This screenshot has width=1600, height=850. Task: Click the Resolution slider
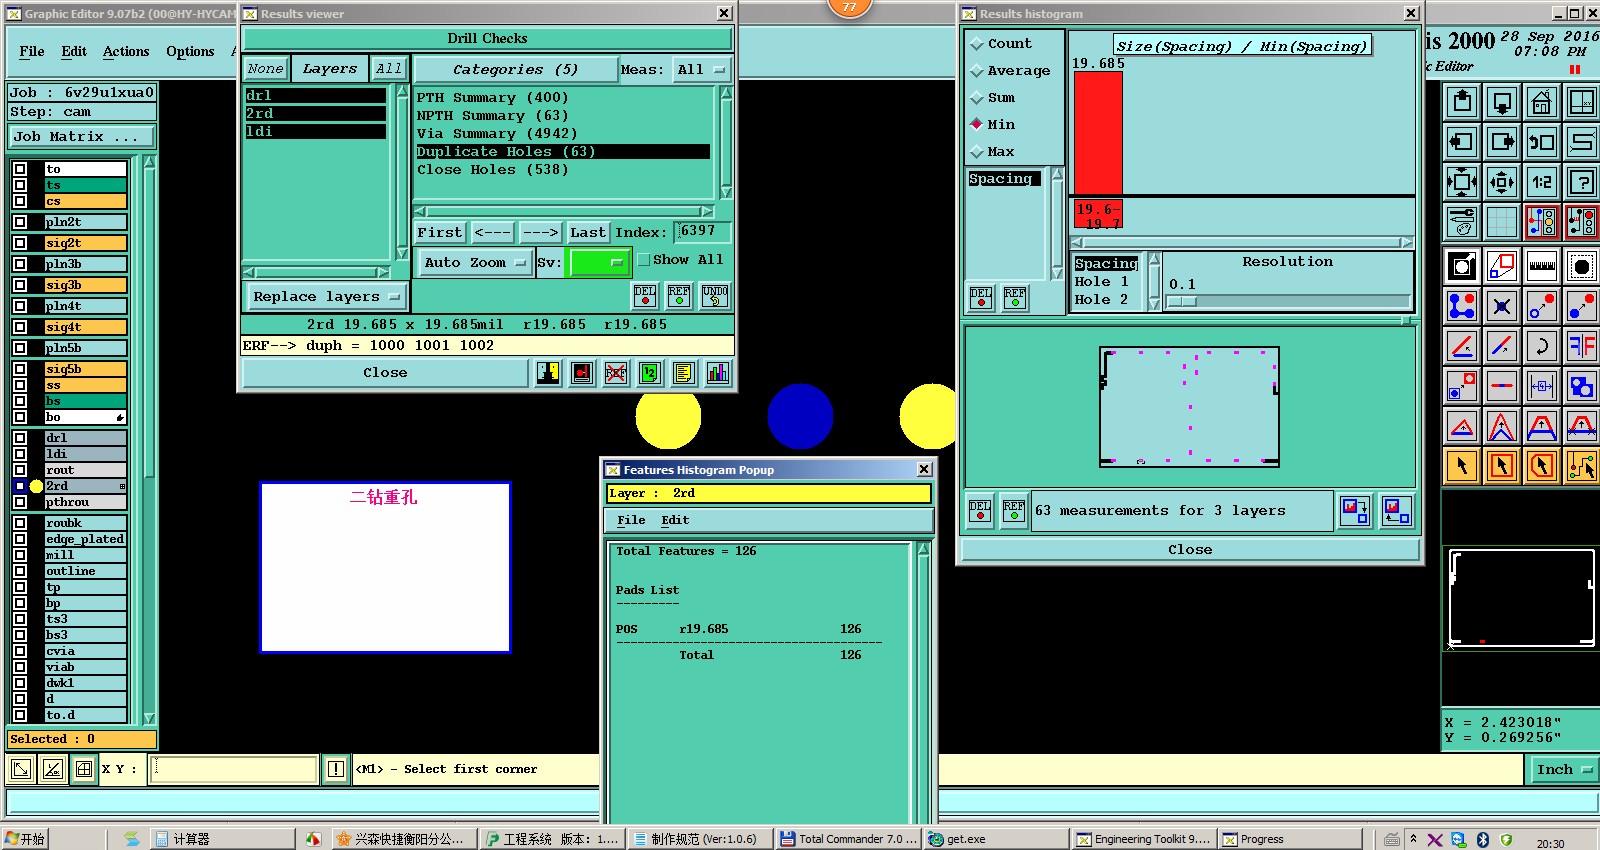point(1289,301)
